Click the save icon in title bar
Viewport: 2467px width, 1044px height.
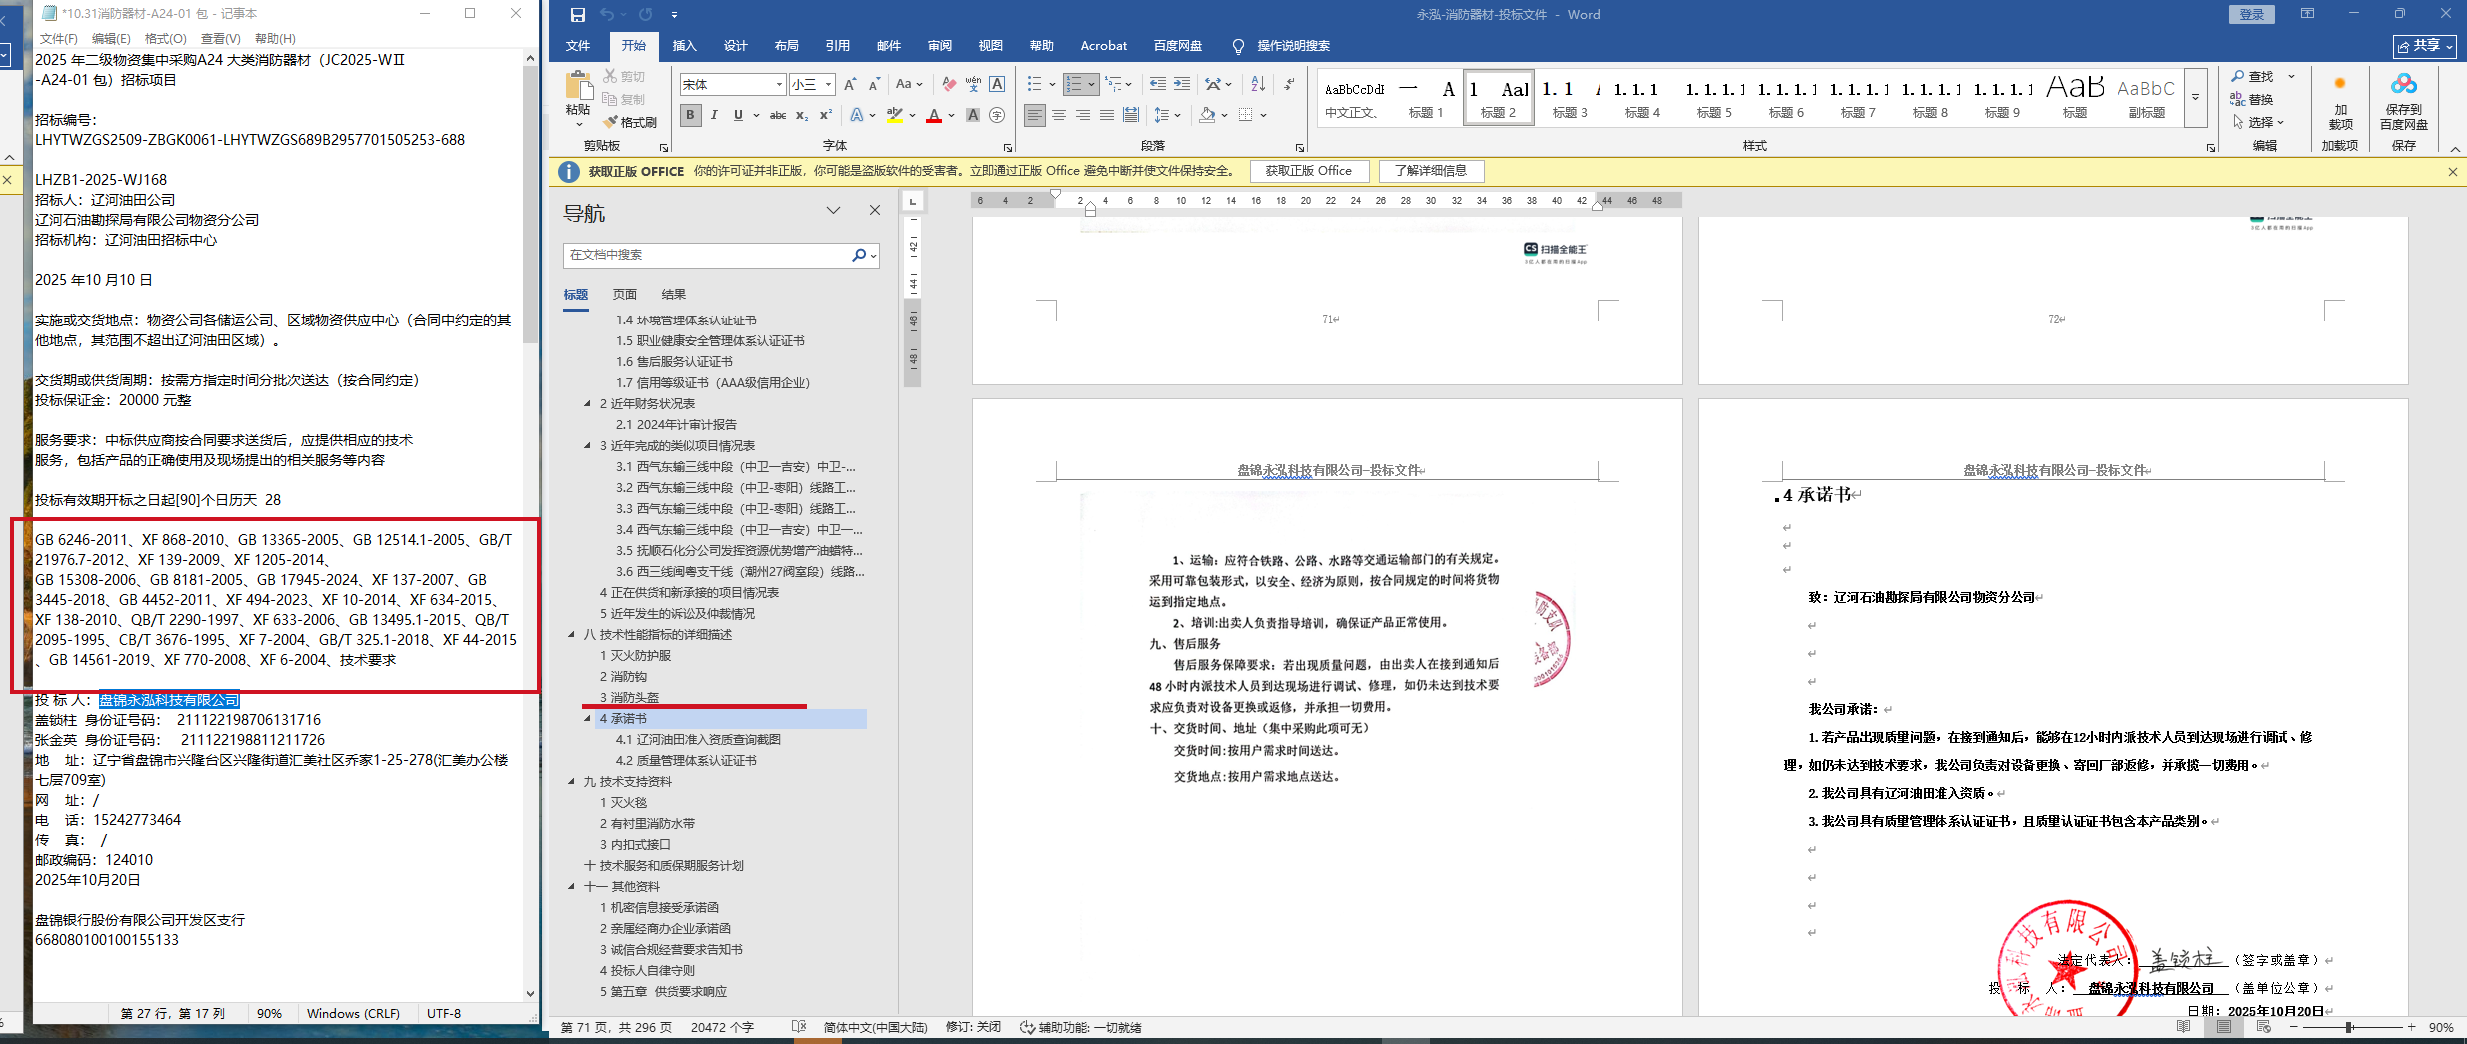tap(577, 14)
